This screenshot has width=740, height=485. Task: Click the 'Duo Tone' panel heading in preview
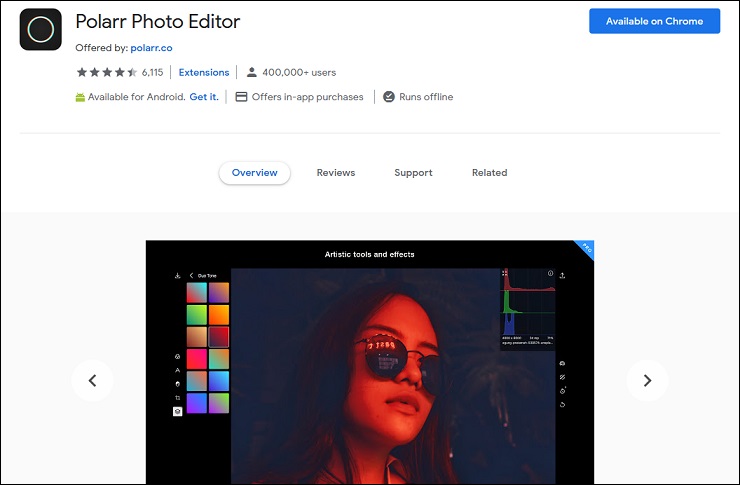pyautogui.click(x=207, y=276)
